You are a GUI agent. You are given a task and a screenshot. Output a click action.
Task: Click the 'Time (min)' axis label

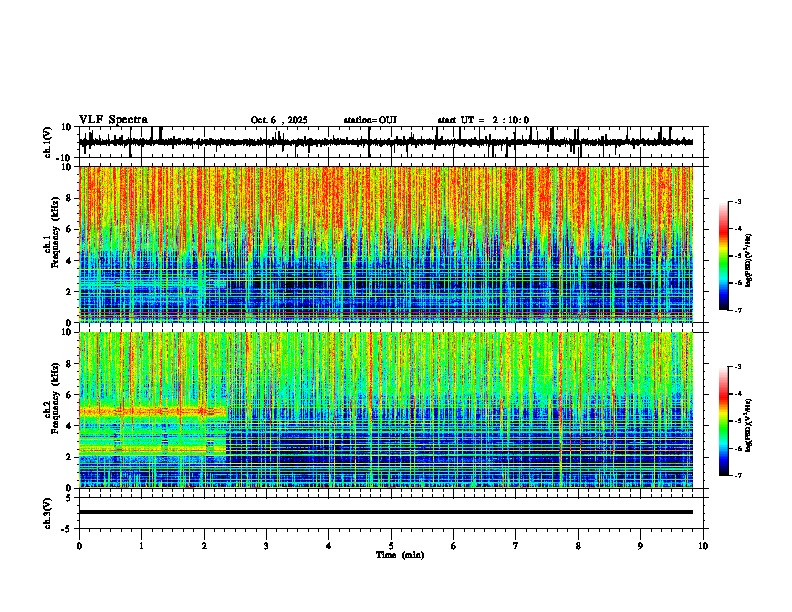point(400,555)
